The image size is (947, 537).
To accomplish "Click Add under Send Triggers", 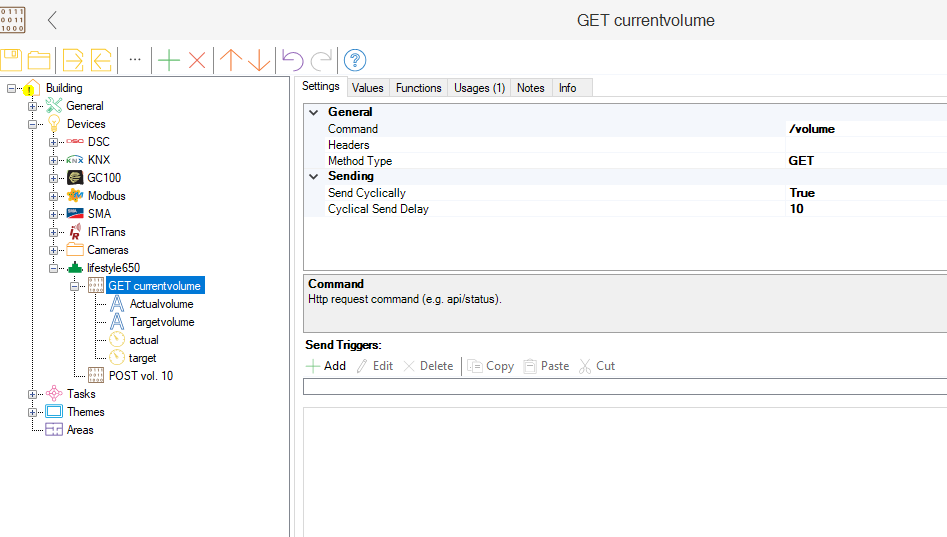I will click(326, 366).
